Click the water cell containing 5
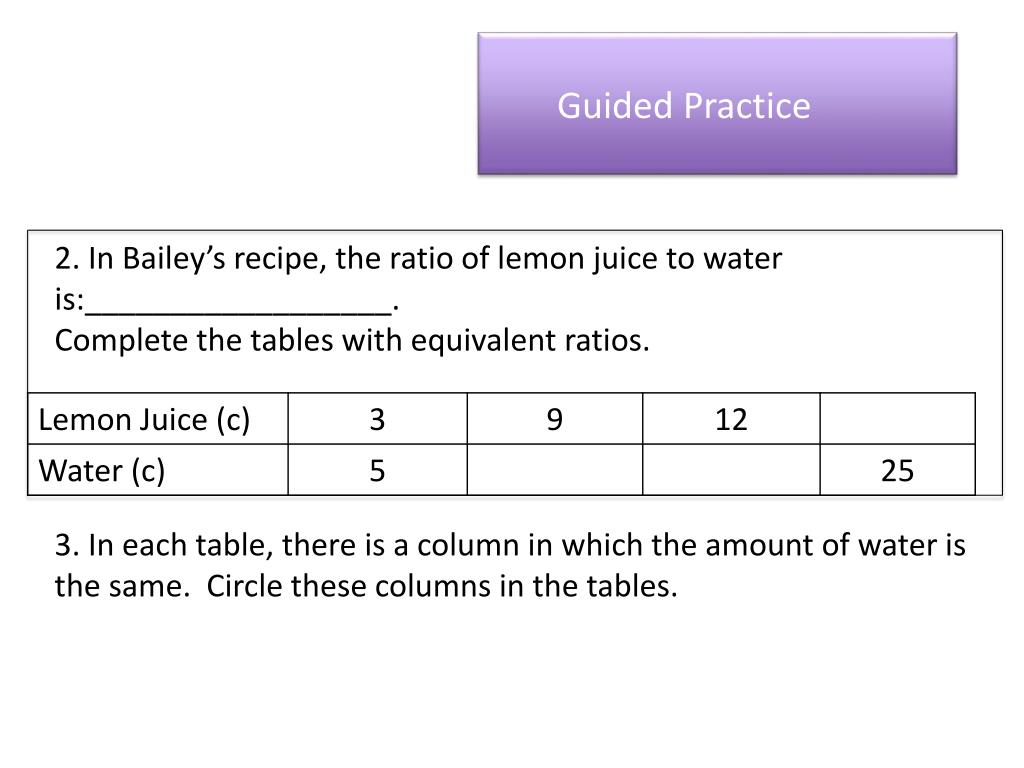Viewport: 1024px width, 768px height. tap(377, 470)
